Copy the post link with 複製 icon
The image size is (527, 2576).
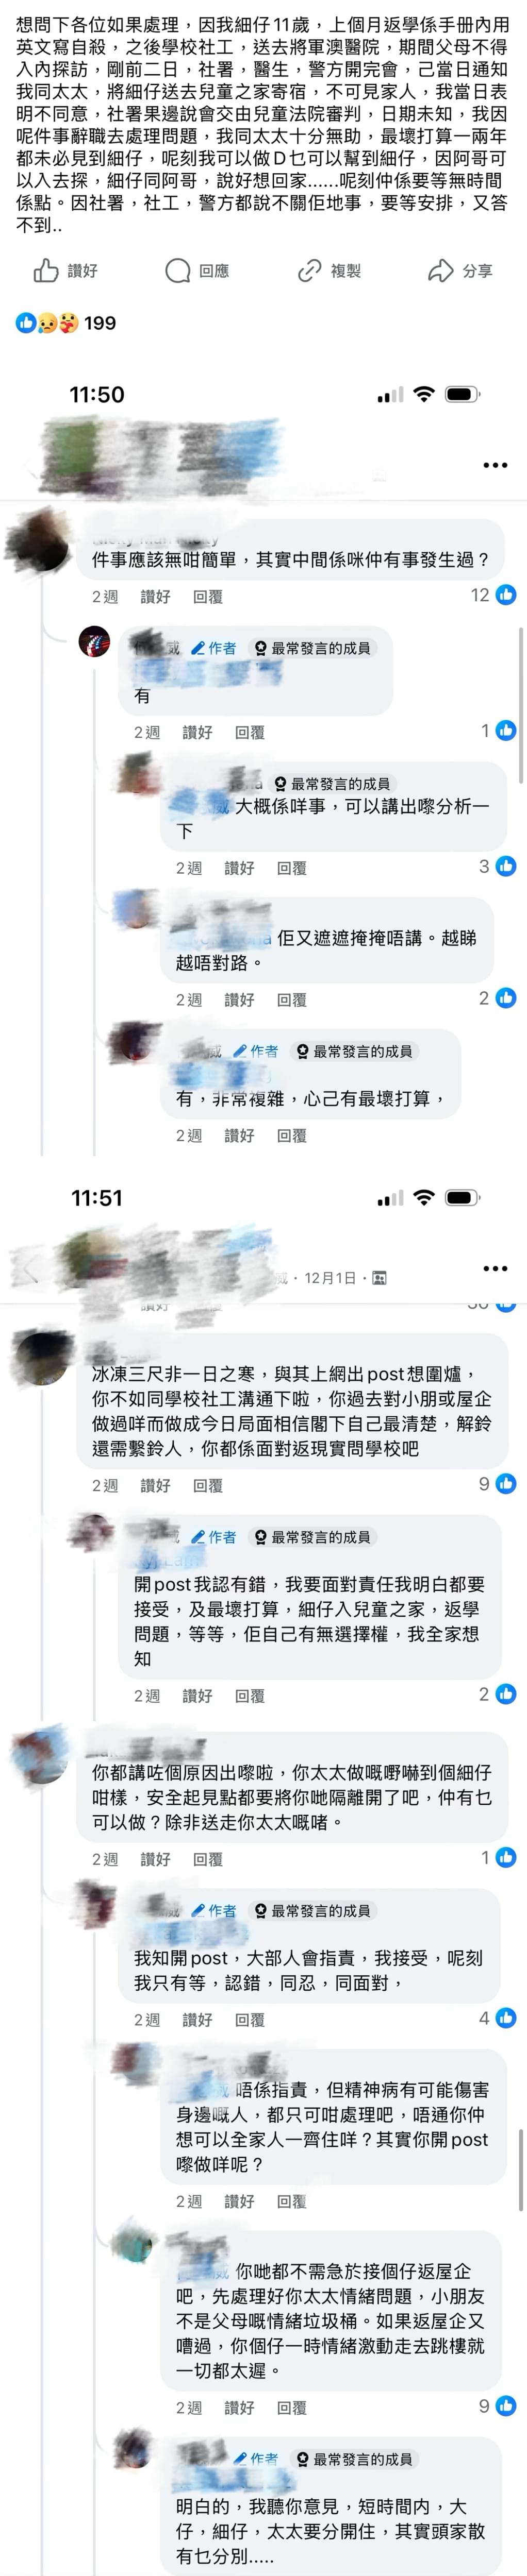point(329,270)
